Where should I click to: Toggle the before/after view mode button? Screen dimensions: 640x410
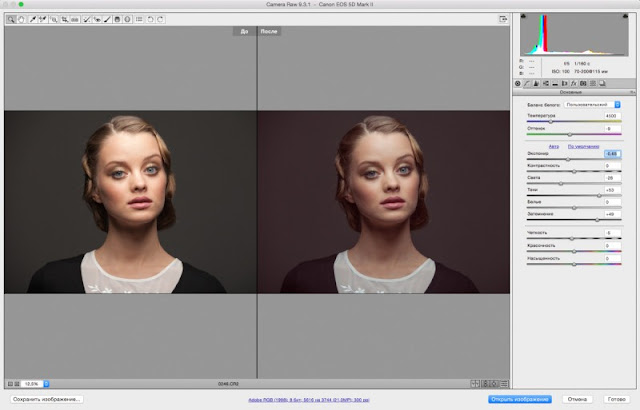point(476,383)
